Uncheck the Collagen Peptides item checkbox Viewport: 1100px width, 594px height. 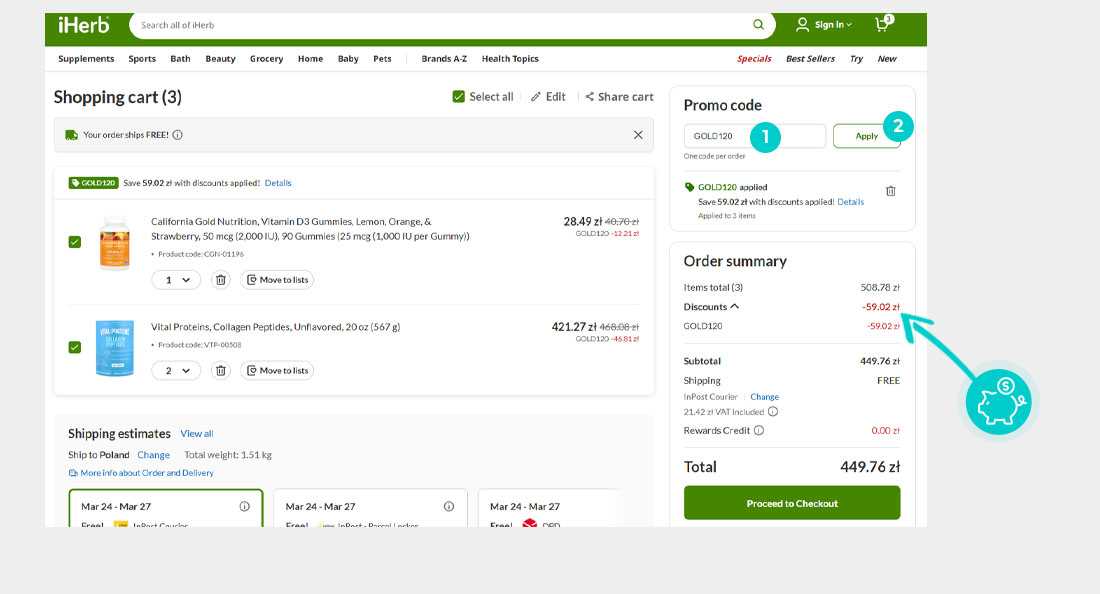pos(74,347)
